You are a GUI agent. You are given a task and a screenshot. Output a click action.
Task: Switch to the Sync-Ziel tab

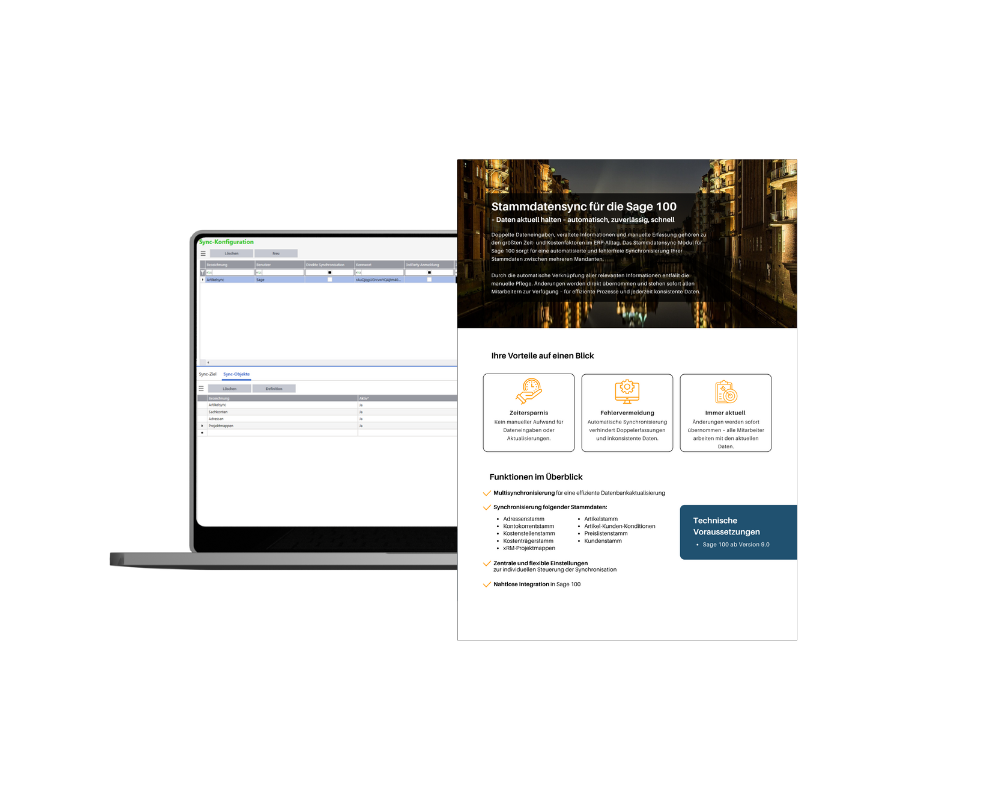(x=207, y=373)
